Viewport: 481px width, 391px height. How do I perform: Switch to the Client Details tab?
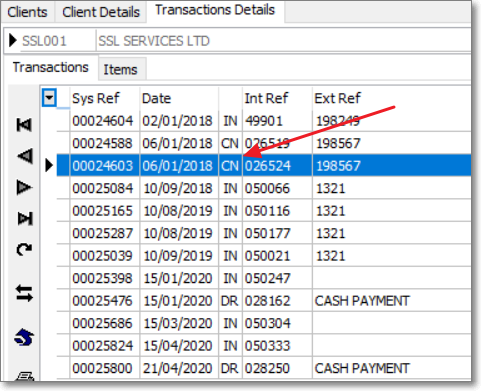101,12
